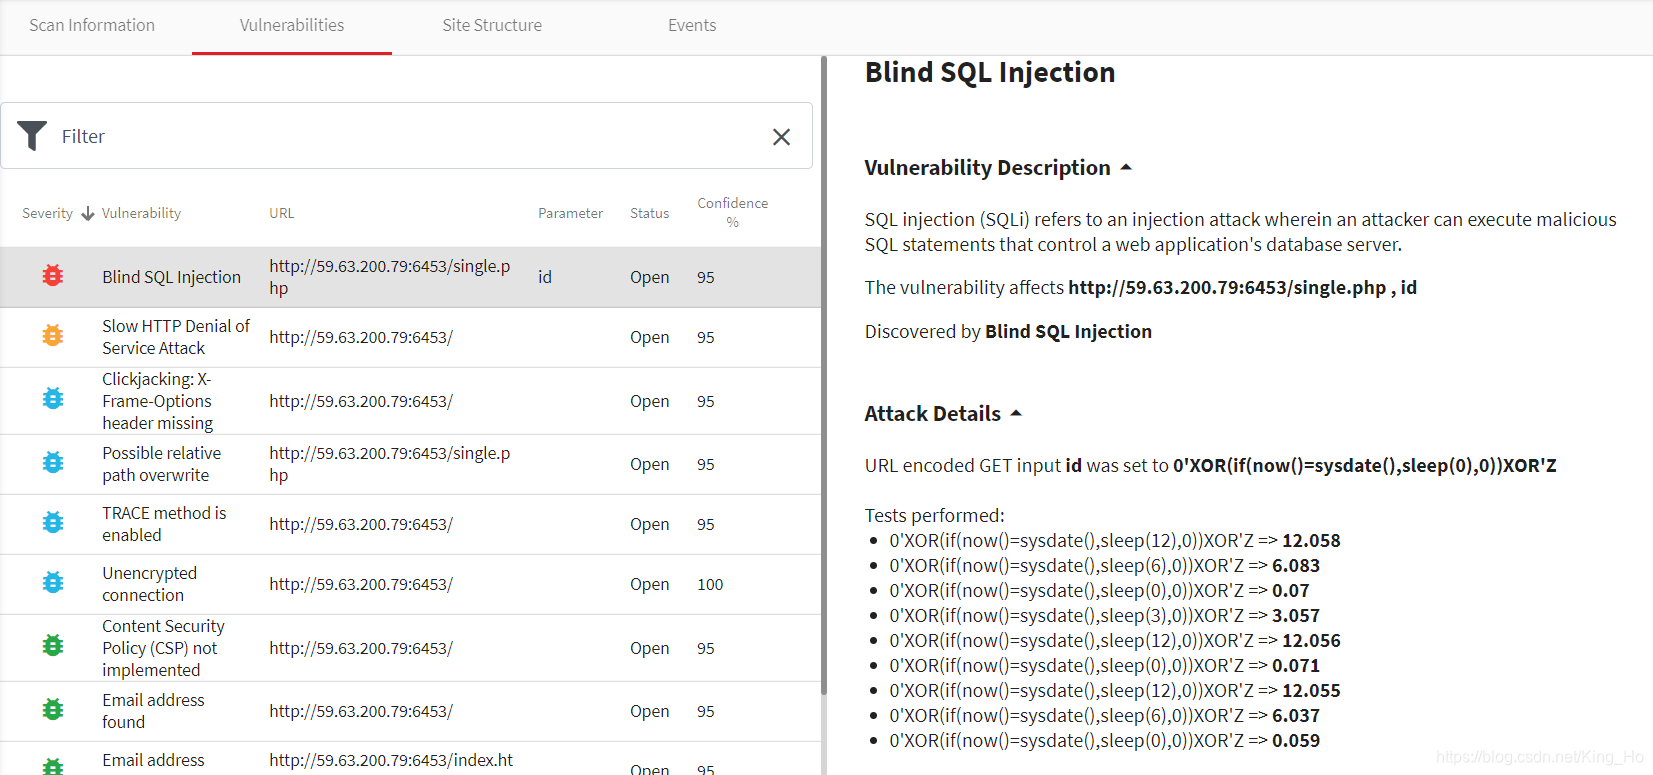Switch to the Site Structure tab
This screenshot has width=1653, height=775.
coord(492,25)
